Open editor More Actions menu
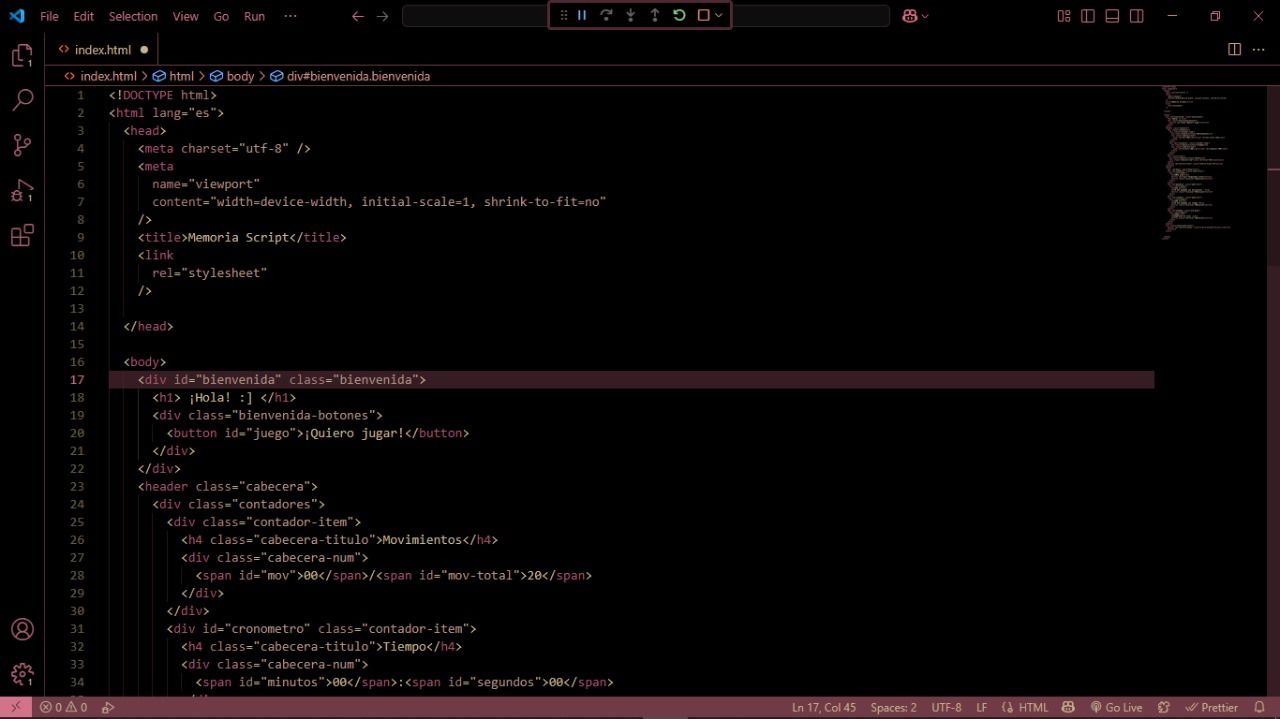 tap(1258, 49)
